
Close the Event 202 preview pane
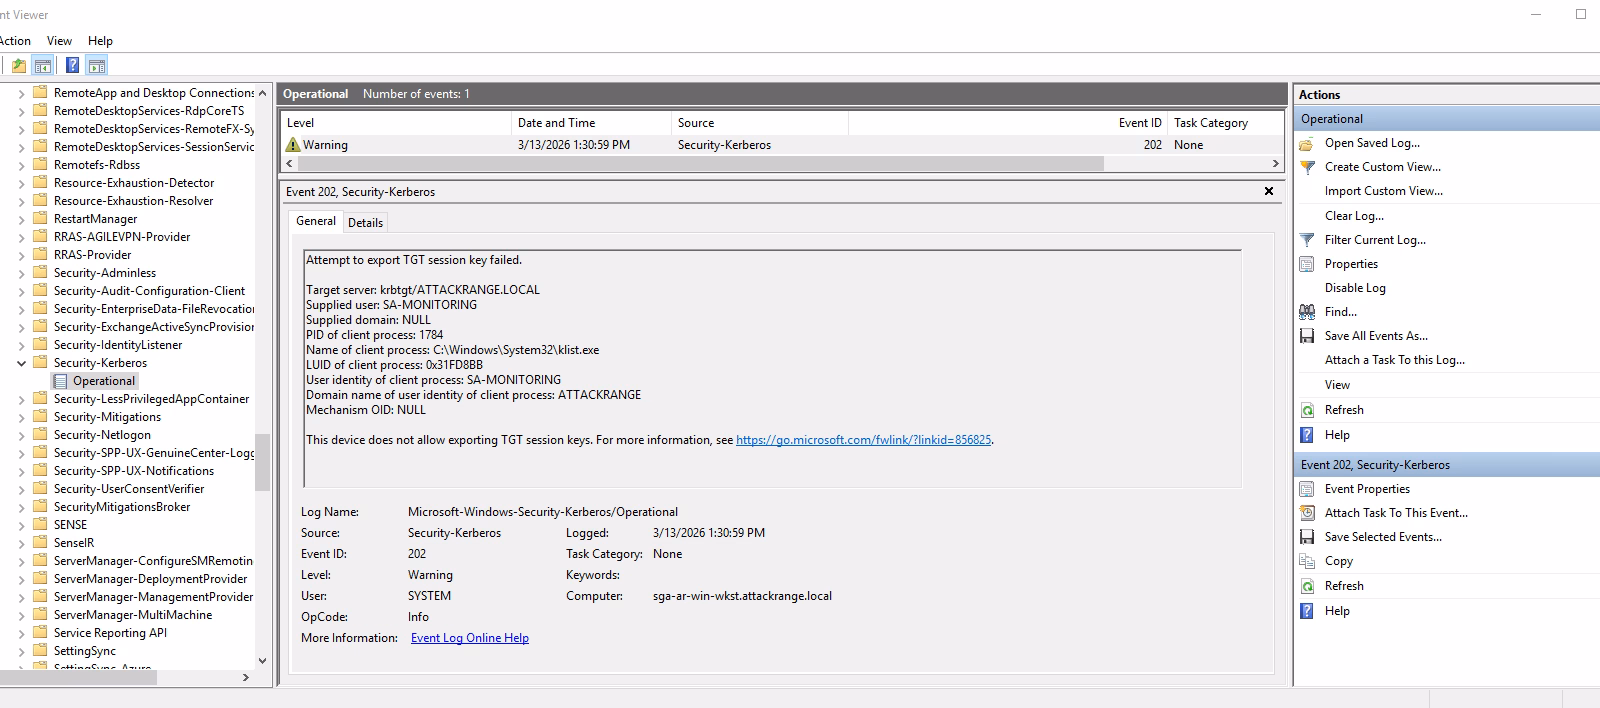pyautogui.click(x=1268, y=191)
